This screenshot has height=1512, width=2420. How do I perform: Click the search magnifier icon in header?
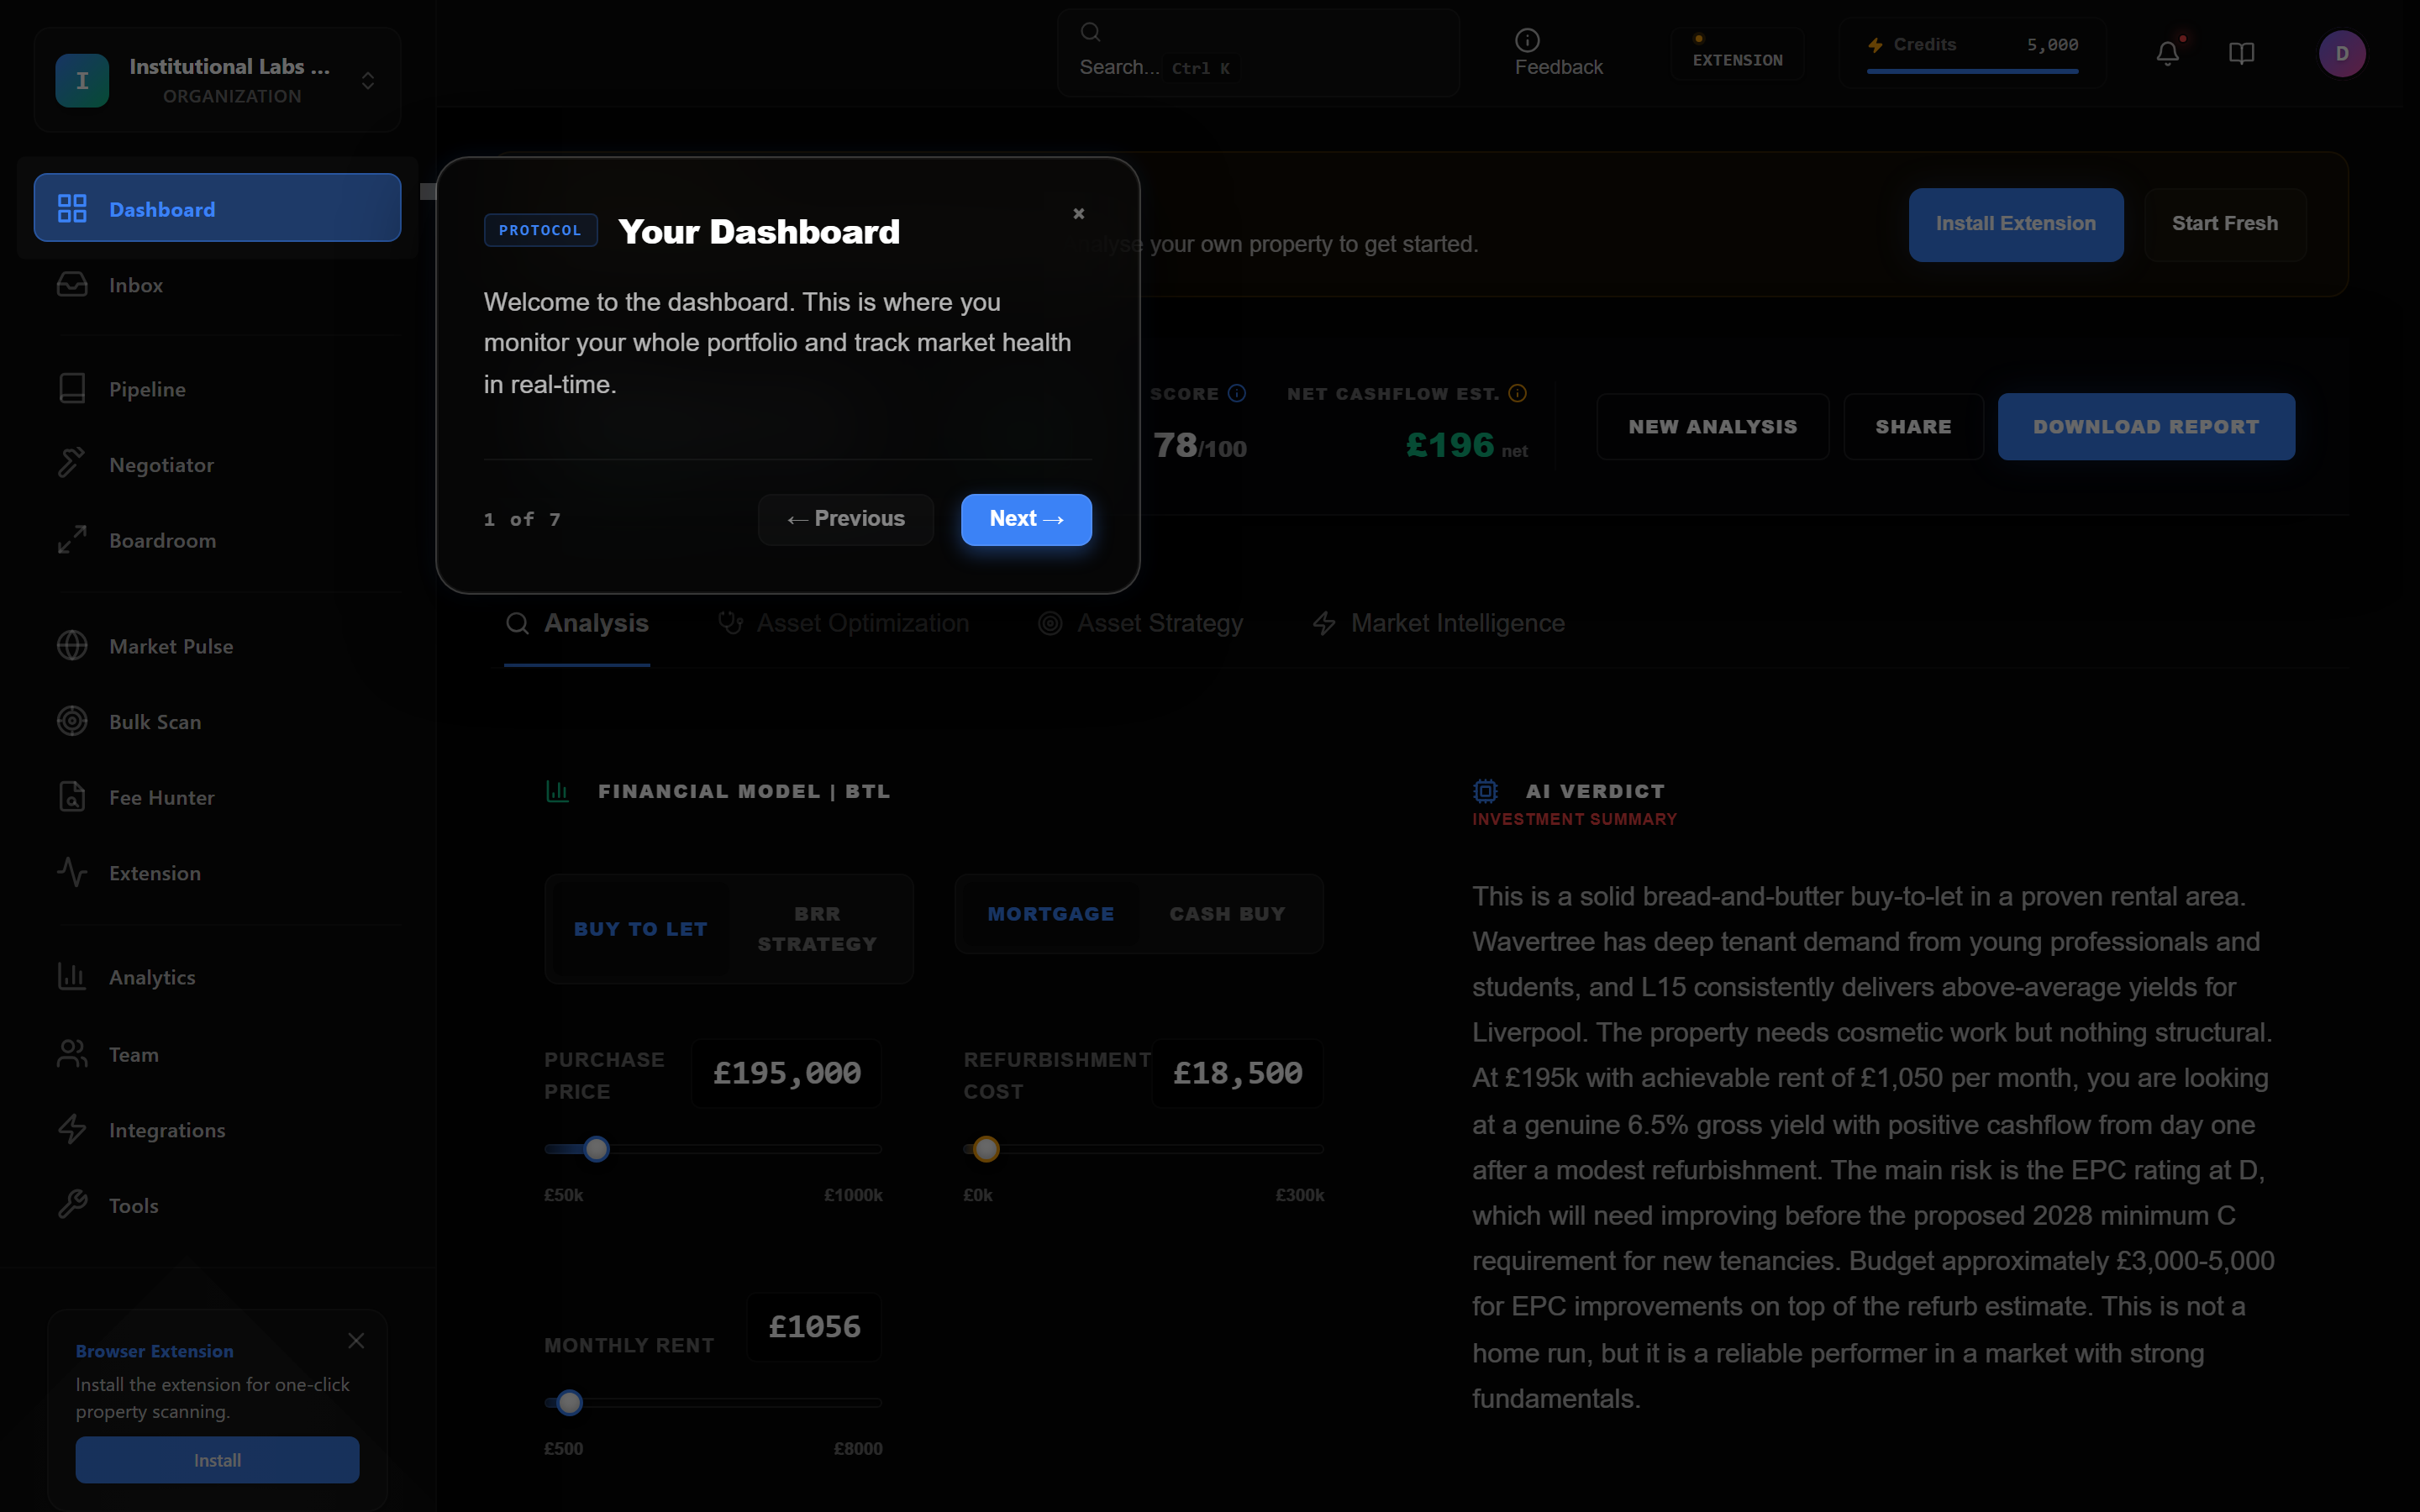click(x=1091, y=32)
